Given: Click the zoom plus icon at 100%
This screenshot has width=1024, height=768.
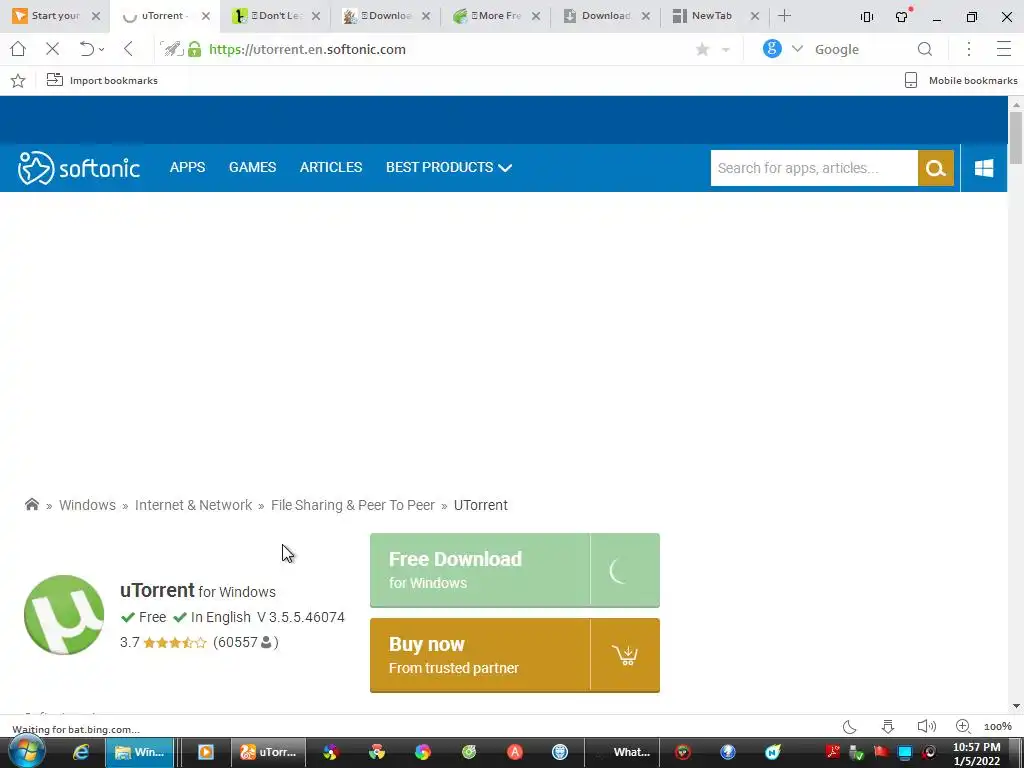Looking at the screenshot, I should (x=963, y=726).
